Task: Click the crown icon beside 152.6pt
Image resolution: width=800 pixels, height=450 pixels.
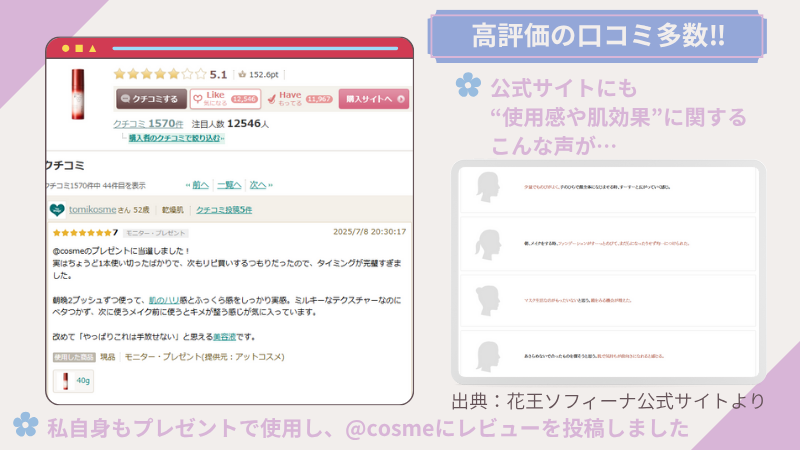Action: pyautogui.click(x=242, y=74)
